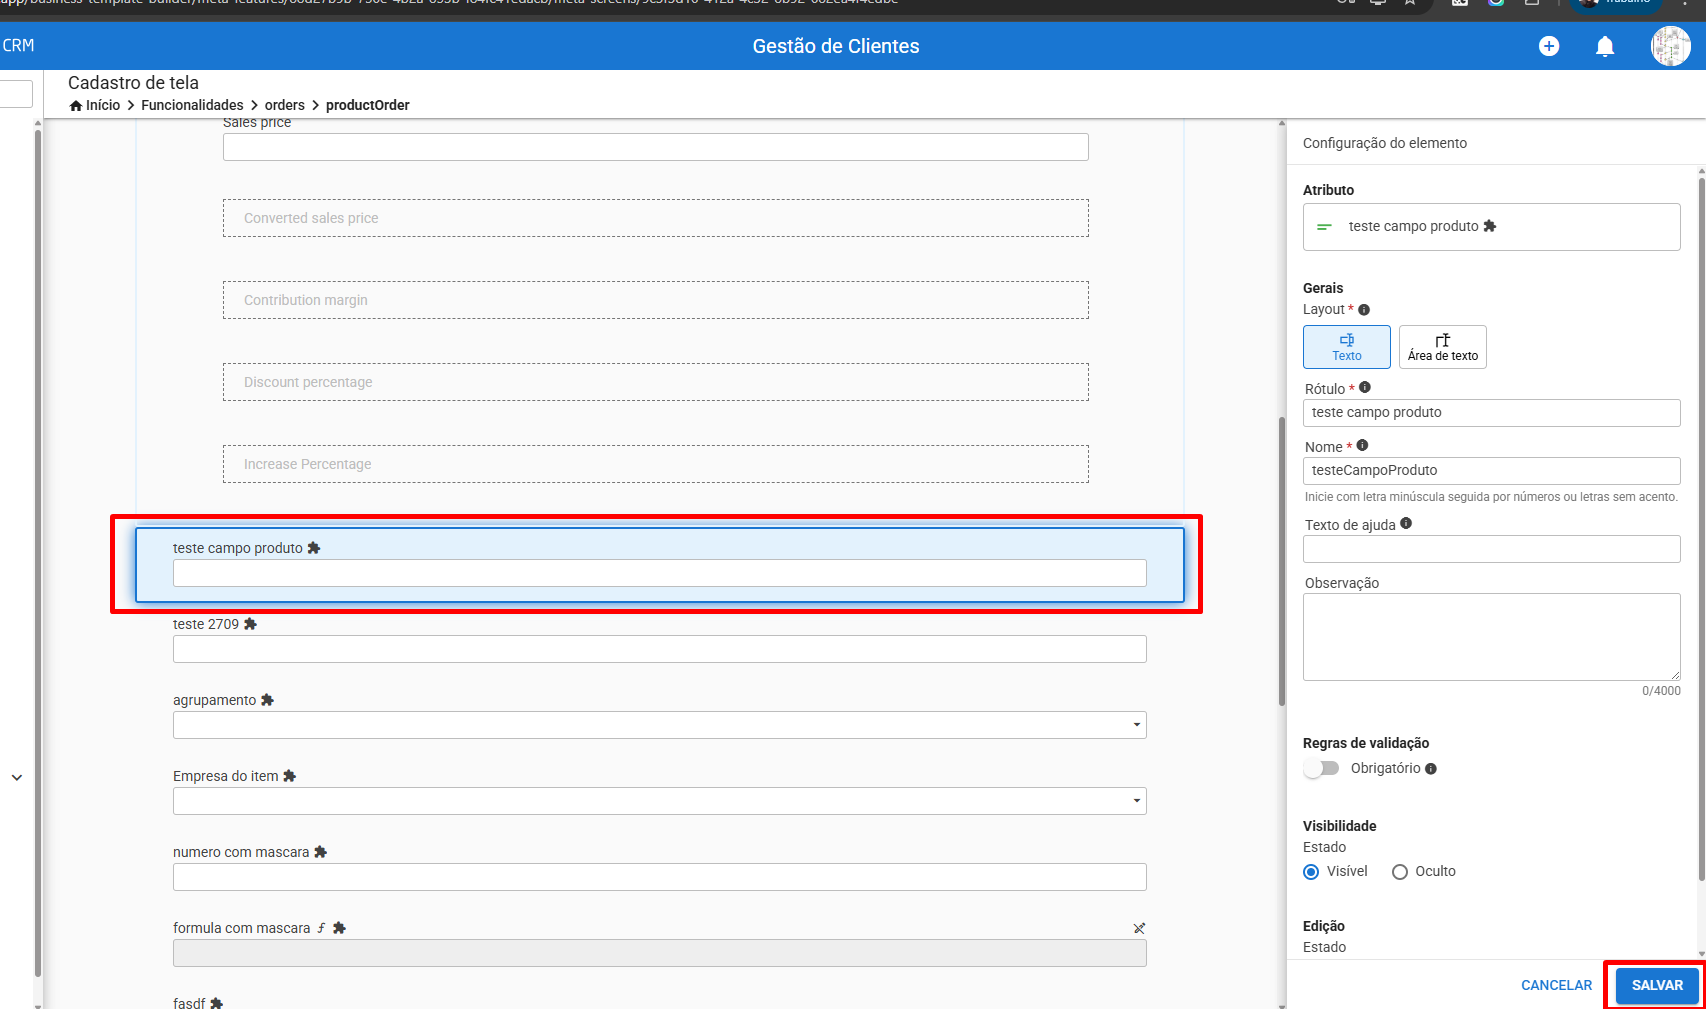Click info icon next to Texto de ajuda
Screen dimensions: 1706x1009
tap(1406, 524)
